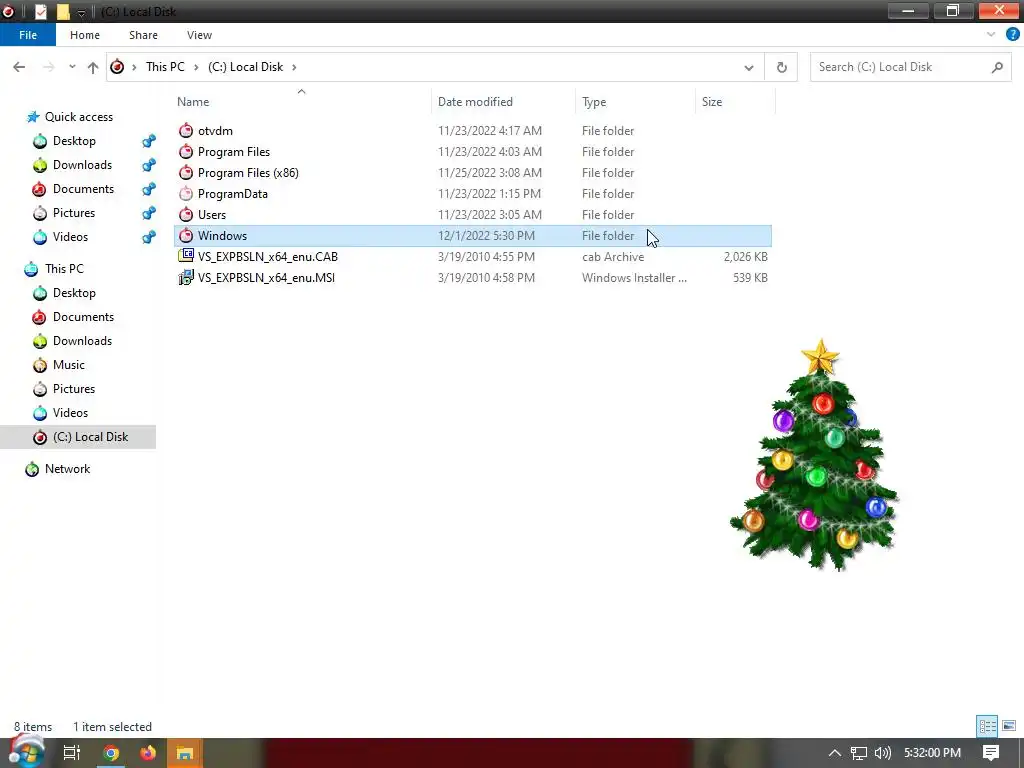The width and height of the screenshot is (1024, 768).
Task: Select Documents under This PC
Action: (83, 317)
